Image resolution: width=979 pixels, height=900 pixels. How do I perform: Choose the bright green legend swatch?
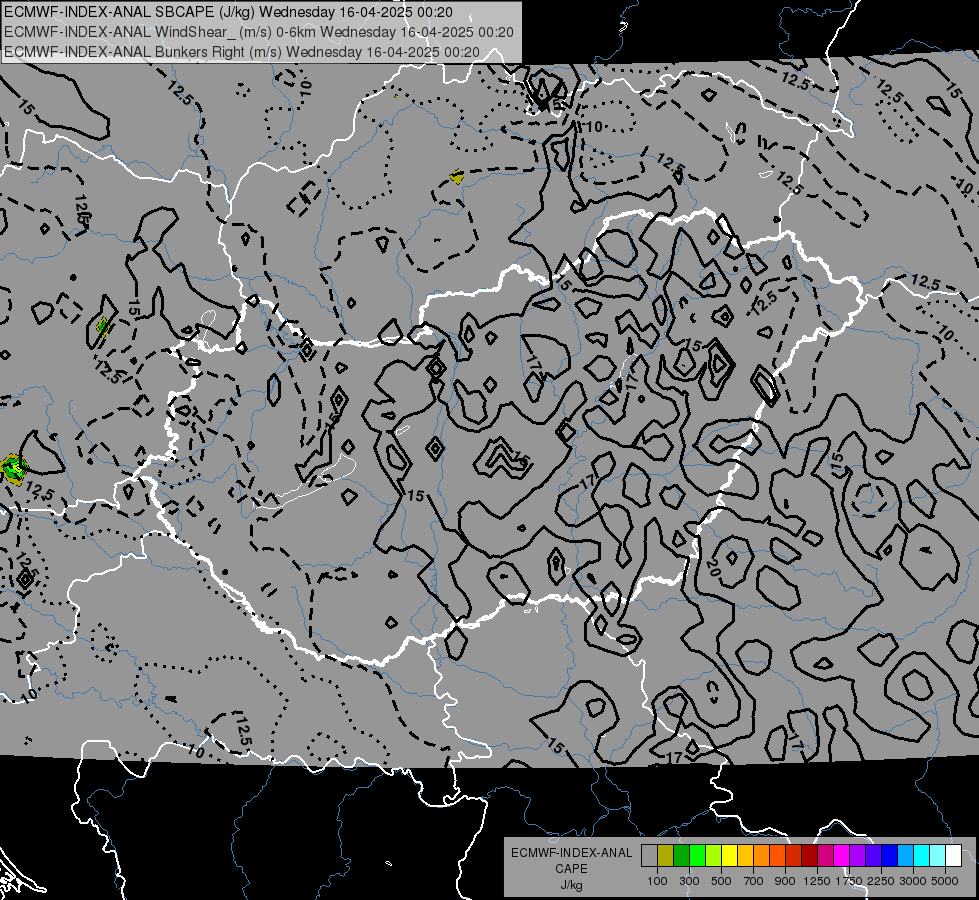(697, 856)
